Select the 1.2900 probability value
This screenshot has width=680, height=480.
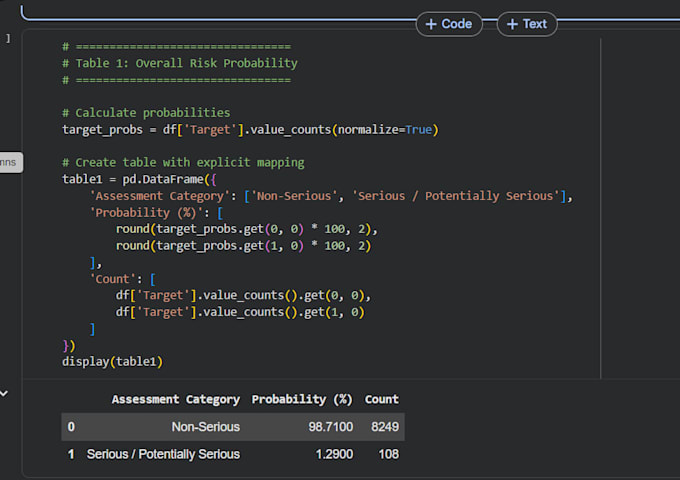(x=334, y=454)
